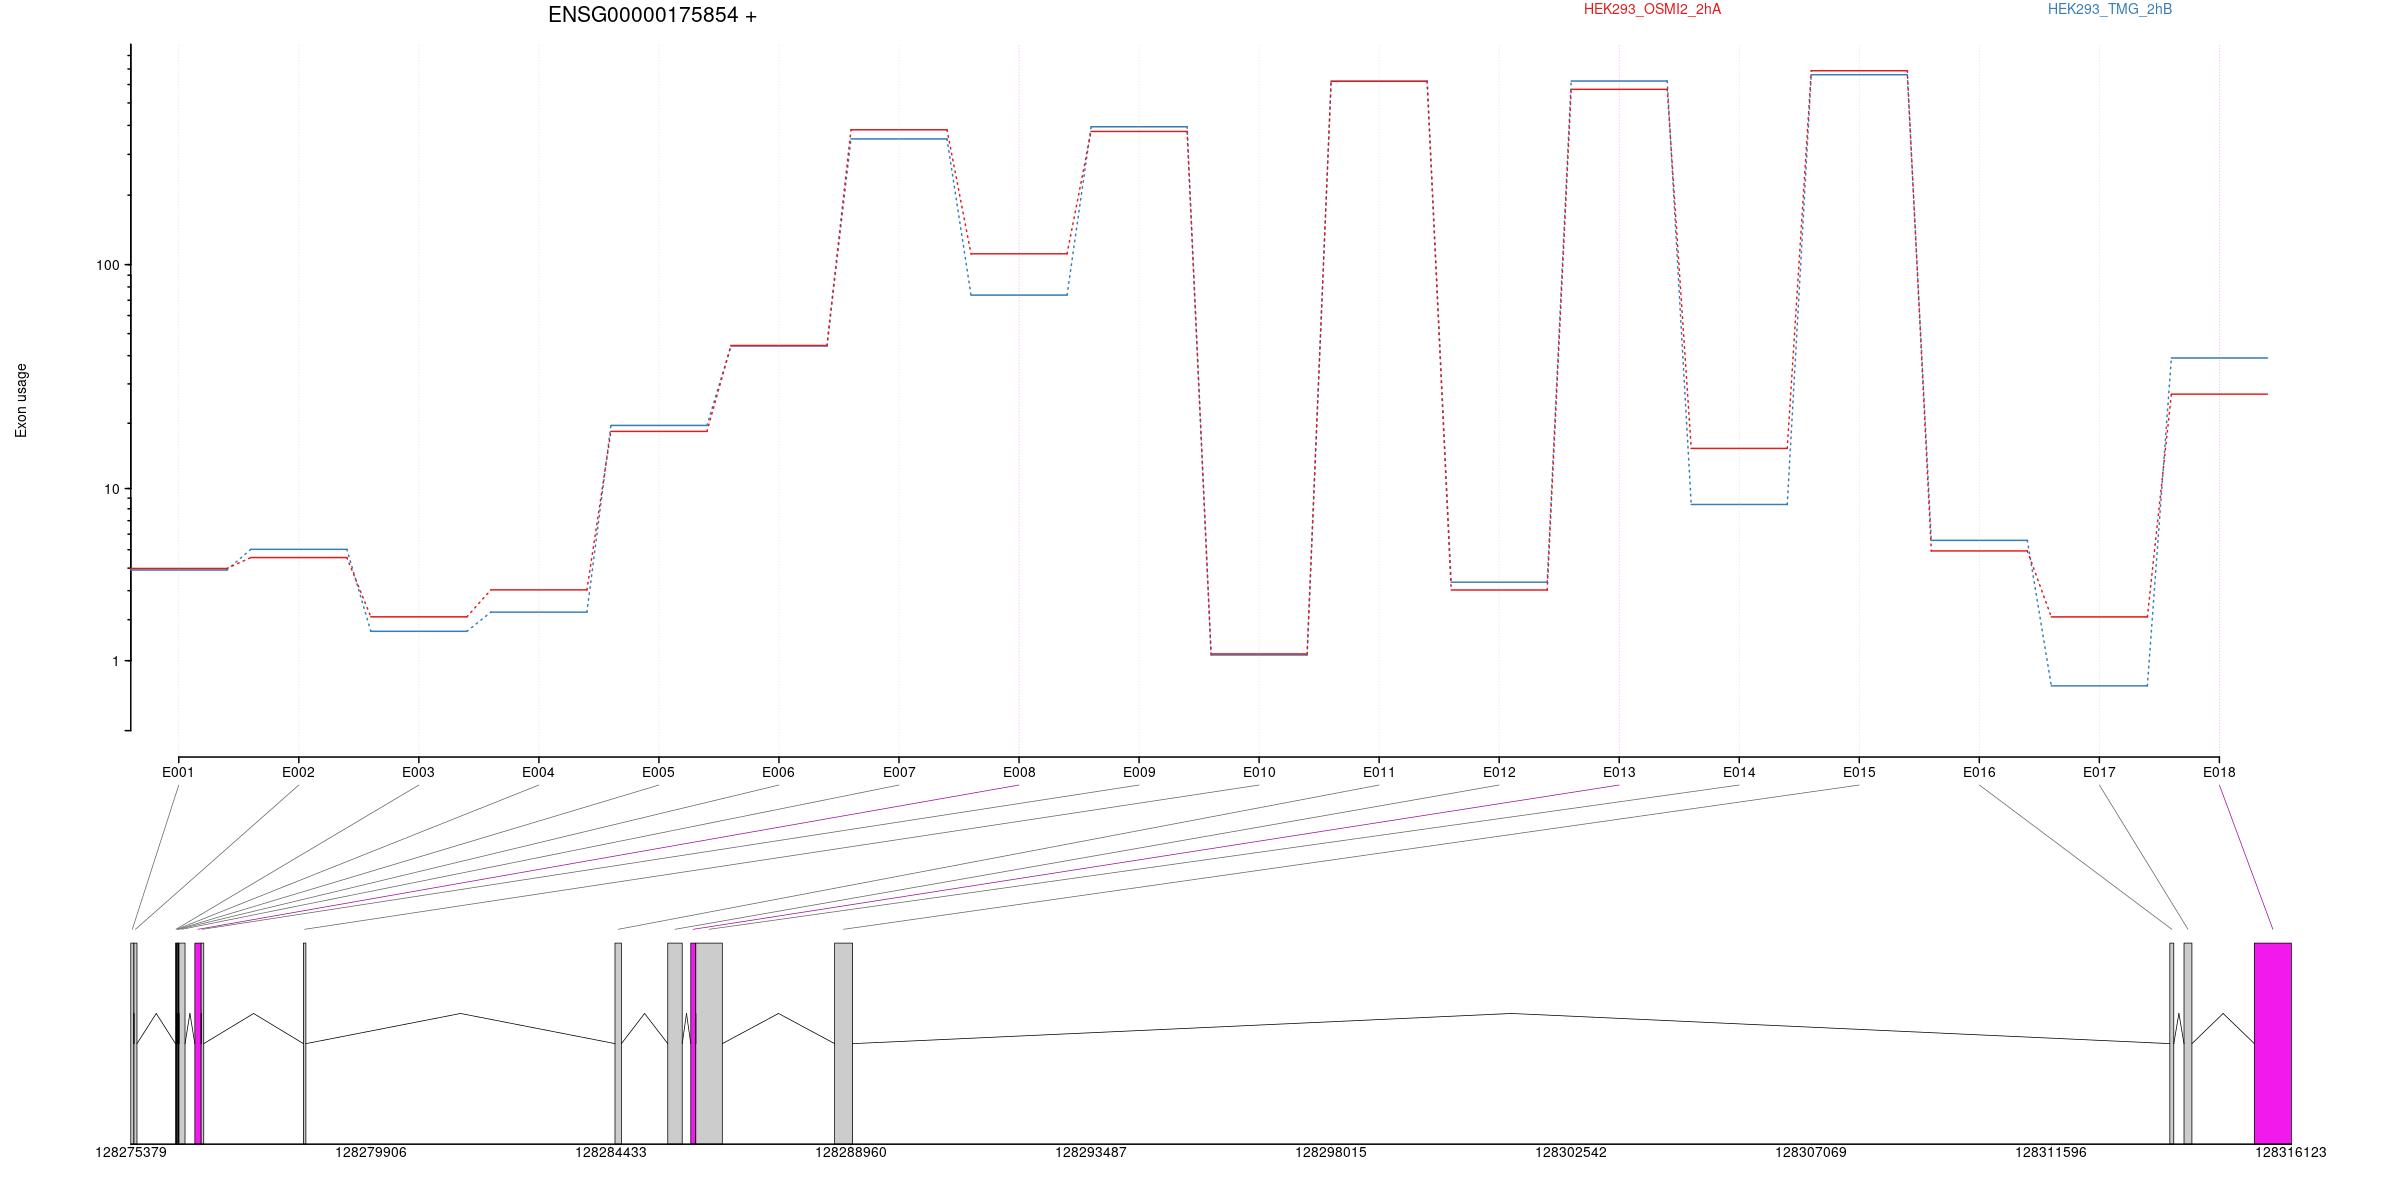Click the E005 exon label
The image size is (2400, 1200).
(658, 772)
